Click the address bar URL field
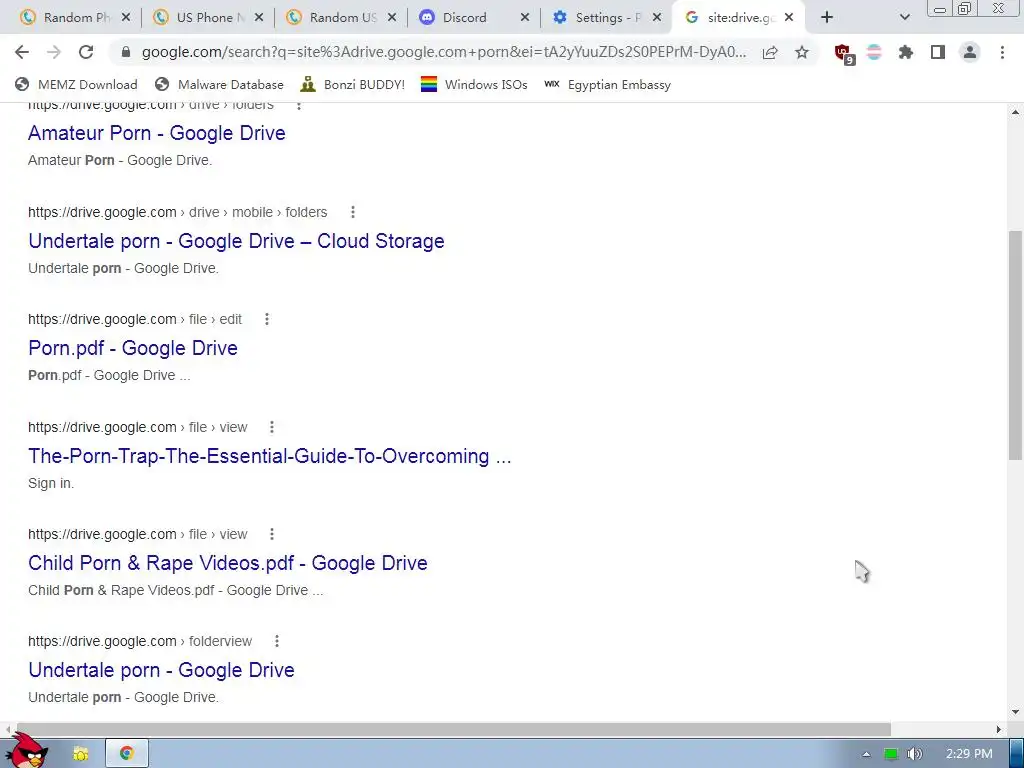 (443, 52)
